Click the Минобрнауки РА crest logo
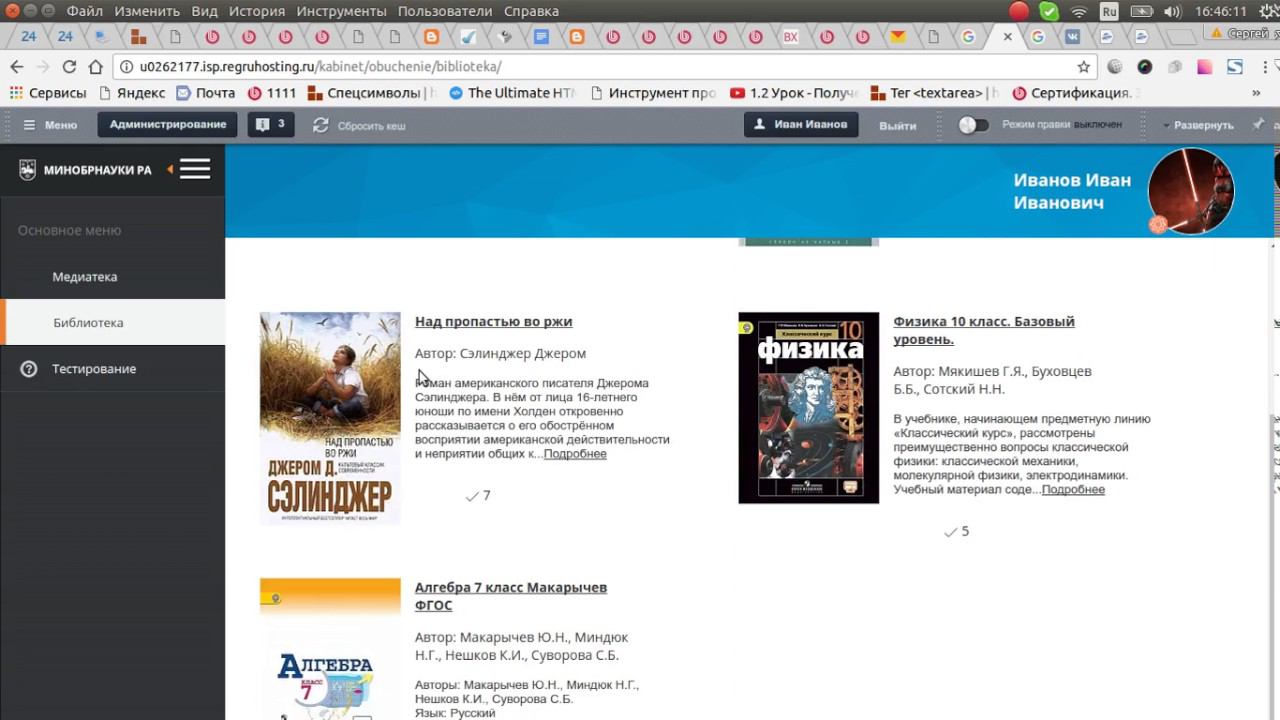Image resolution: width=1280 pixels, height=720 pixels. (28, 170)
